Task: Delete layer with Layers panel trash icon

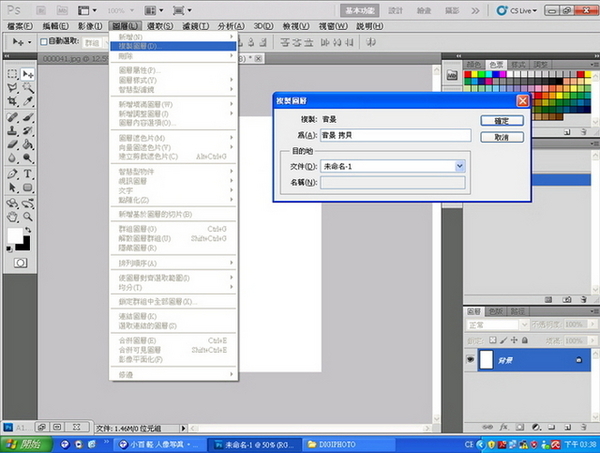Action: pyautogui.click(x=583, y=427)
